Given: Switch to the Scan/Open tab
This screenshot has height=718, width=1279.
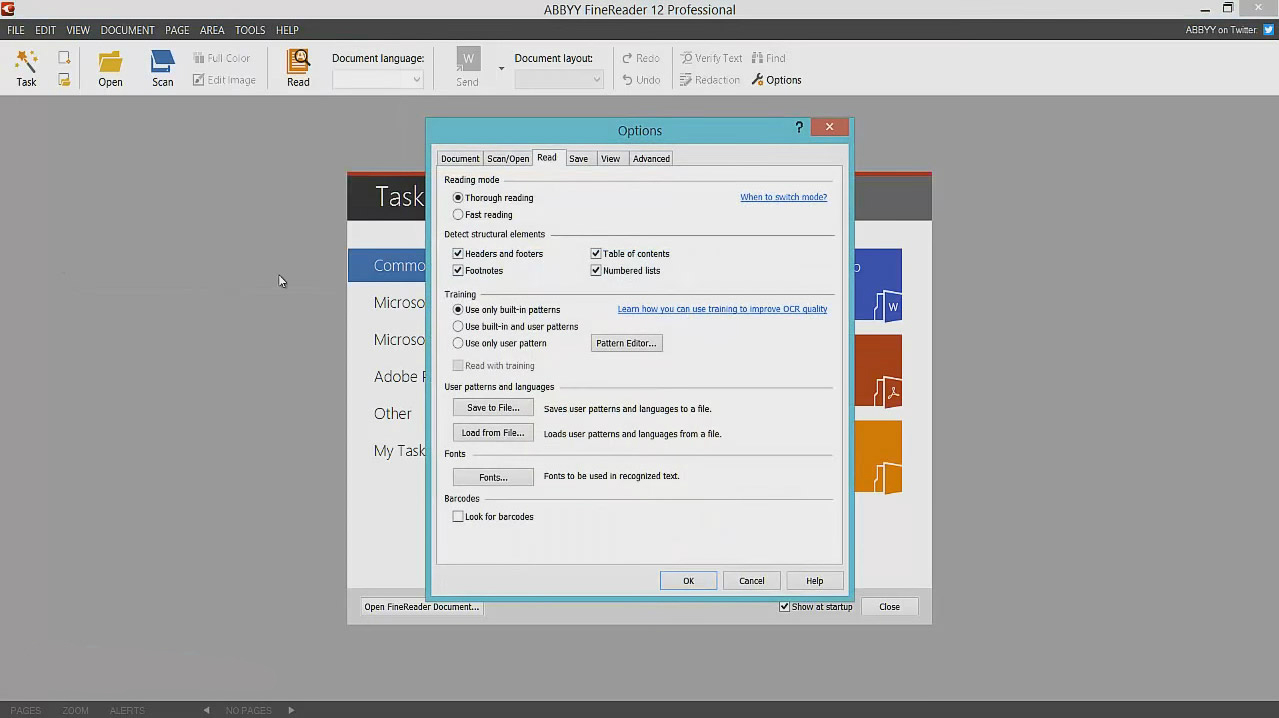Looking at the screenshot, I should [508, 159].
